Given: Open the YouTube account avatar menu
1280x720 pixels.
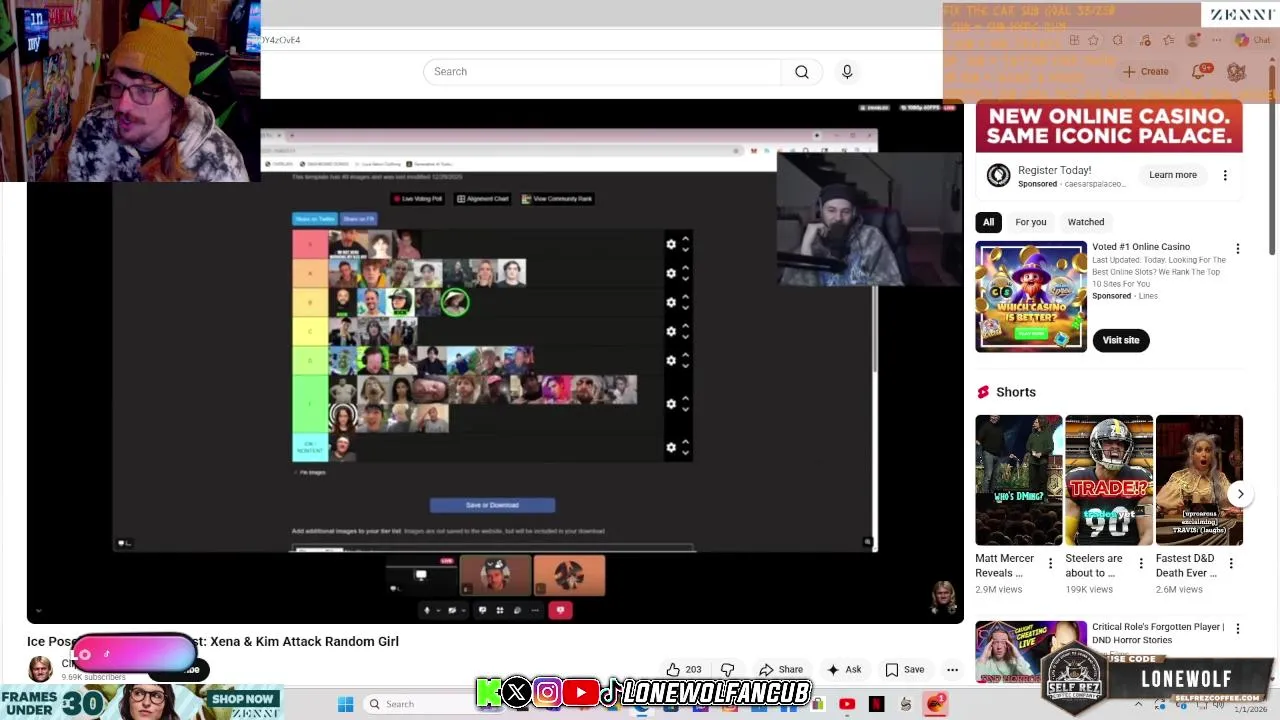Looking at the screenshot, I should 1236,72.
